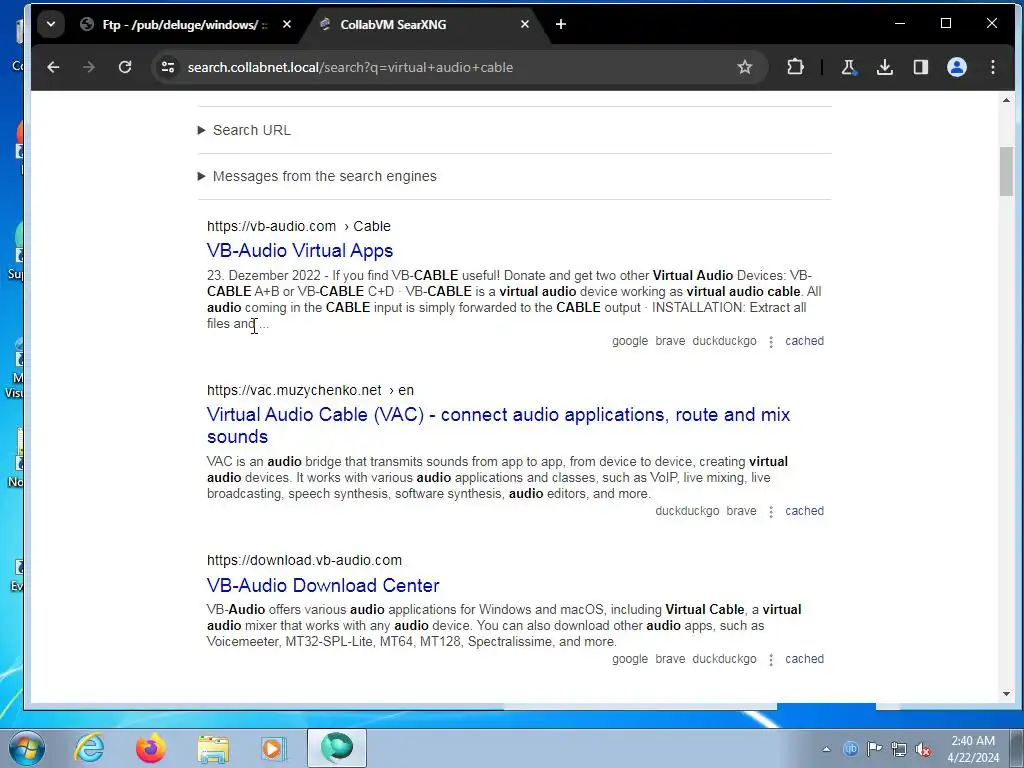Open Windows Media Player from taskbar

pyautogui.click(x=273, y=748)
